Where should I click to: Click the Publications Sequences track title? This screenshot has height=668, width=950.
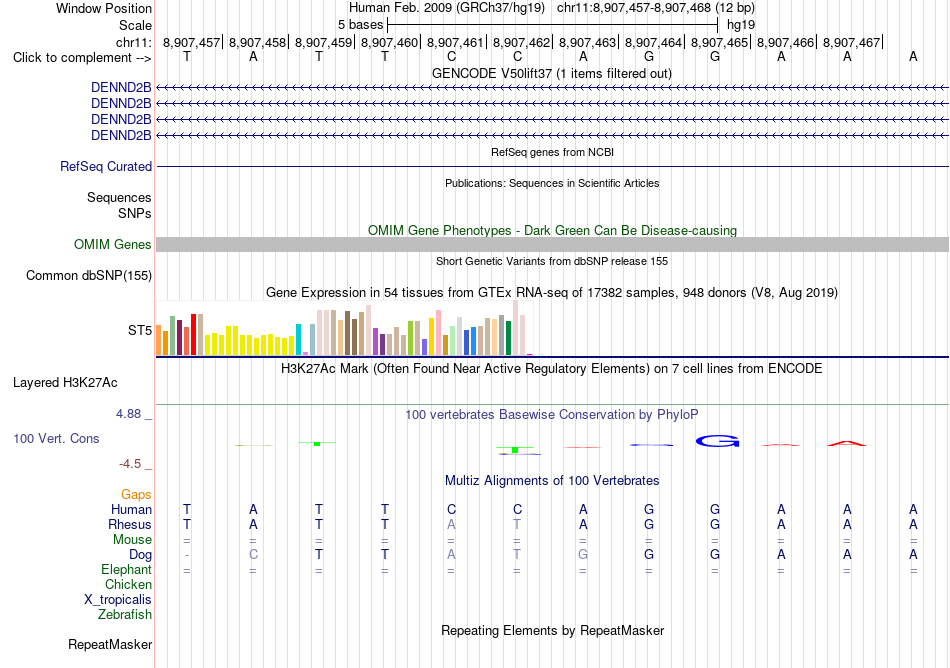552,183
